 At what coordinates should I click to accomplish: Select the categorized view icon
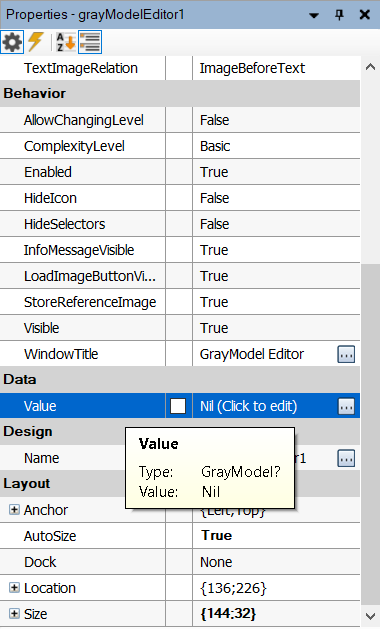[90, 42]
